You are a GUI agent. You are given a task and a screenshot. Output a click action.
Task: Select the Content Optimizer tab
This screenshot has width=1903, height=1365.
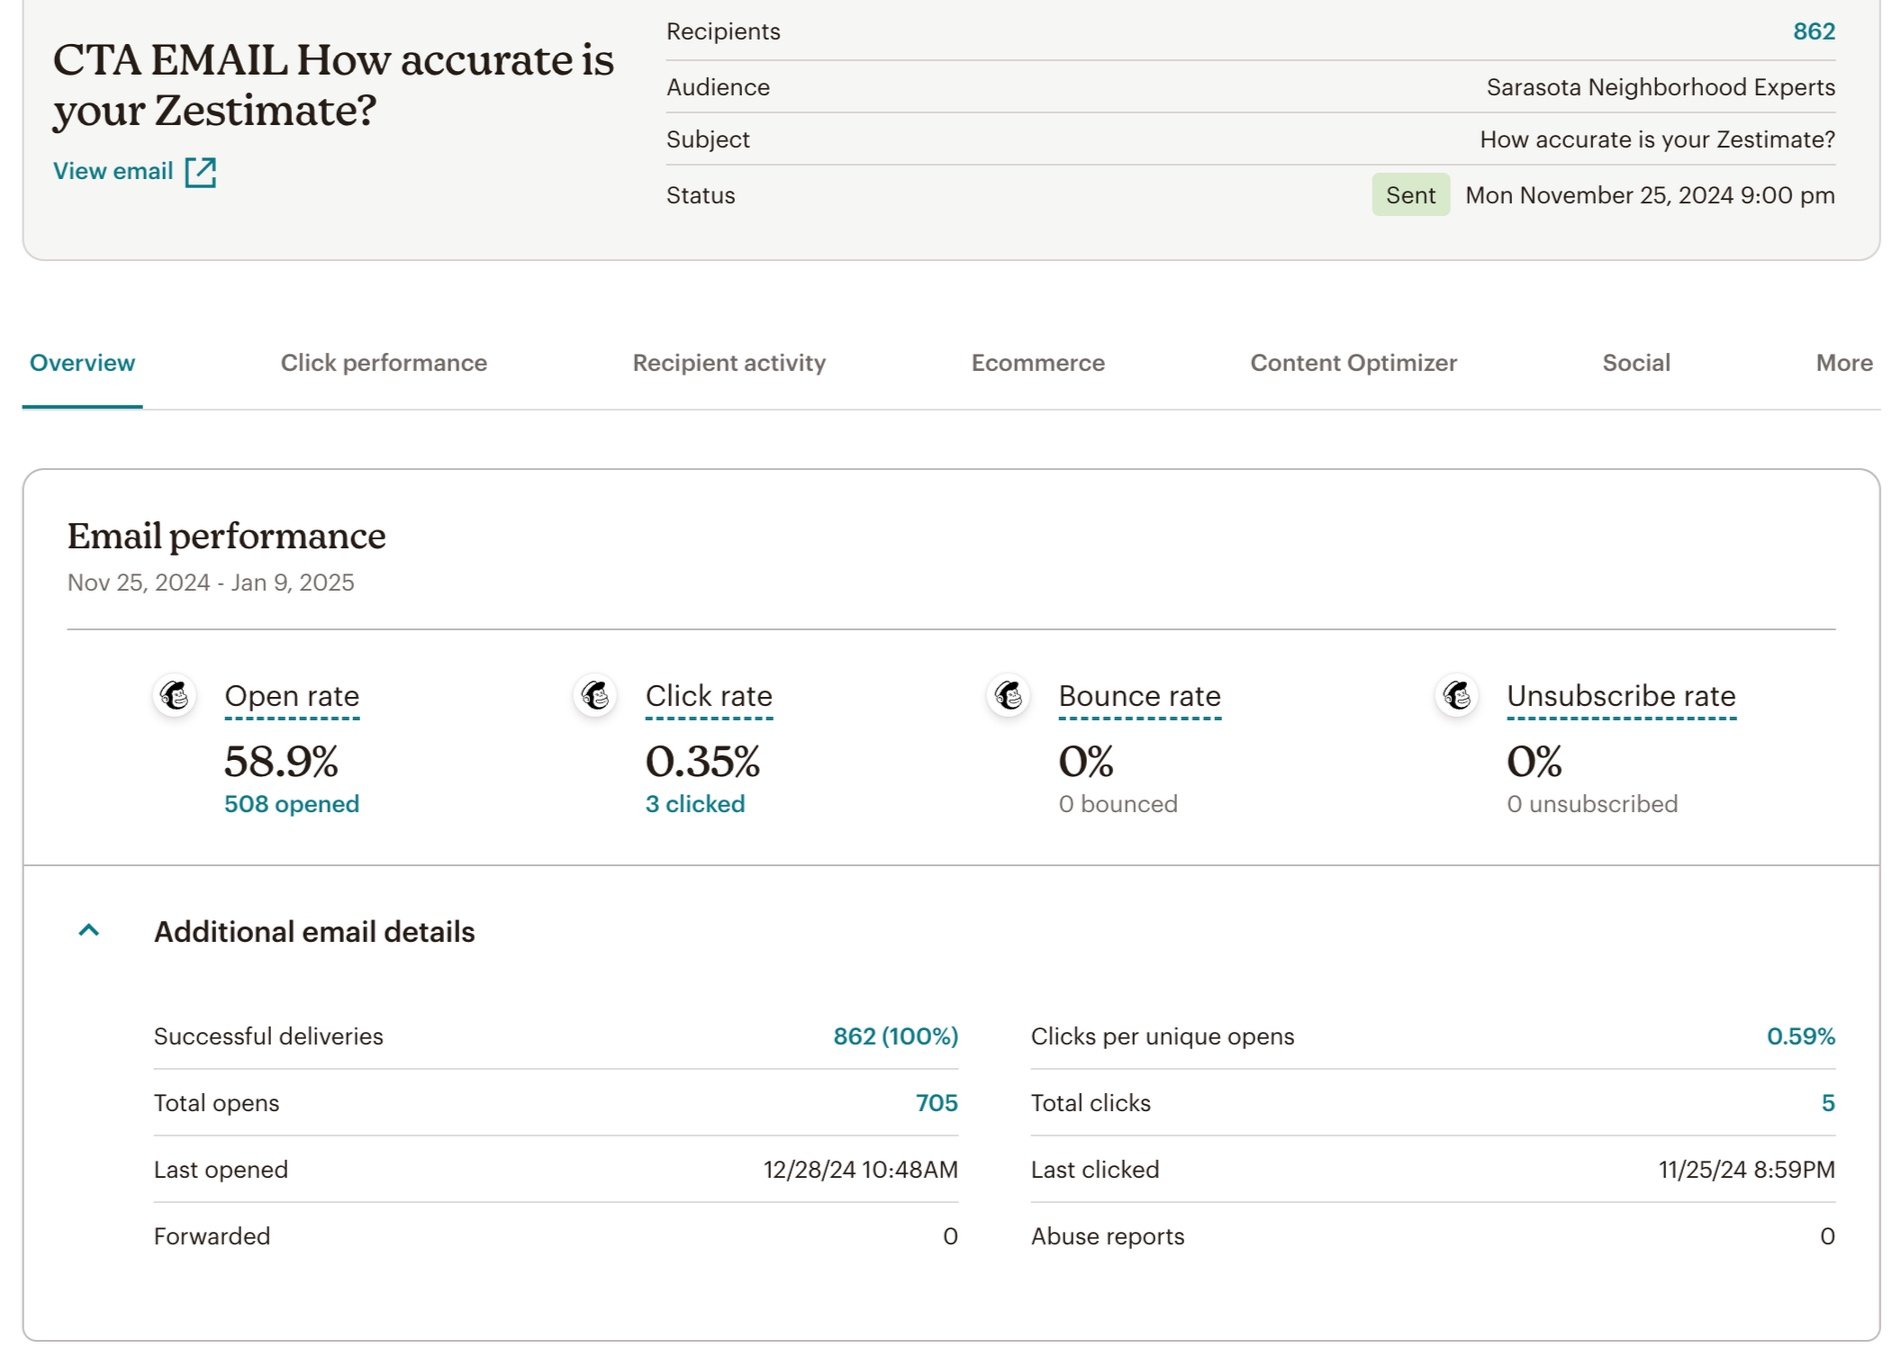point(1353,363)
